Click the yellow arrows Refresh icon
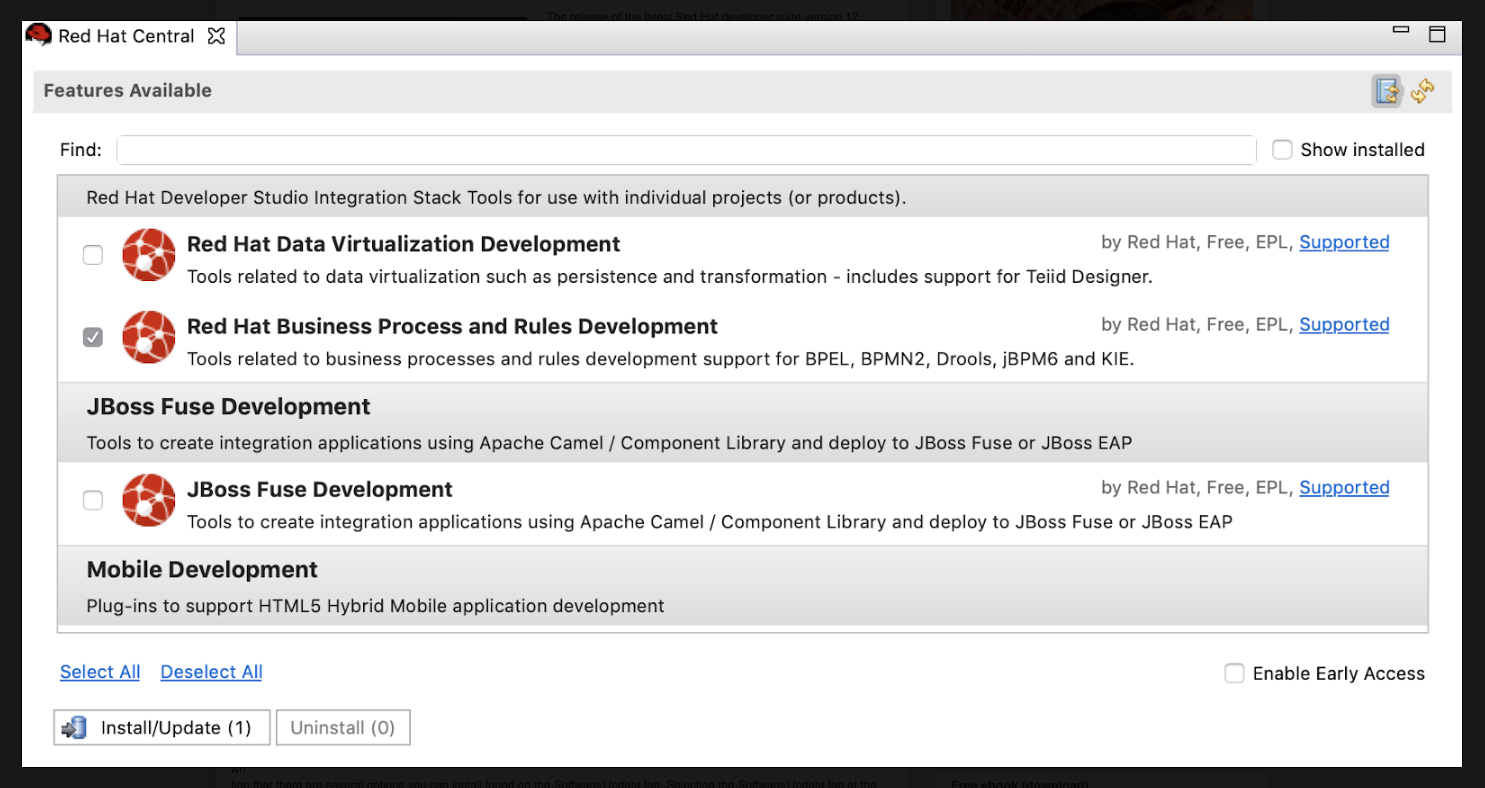Screen dimensions: 1485x788 click(1423, 91)
